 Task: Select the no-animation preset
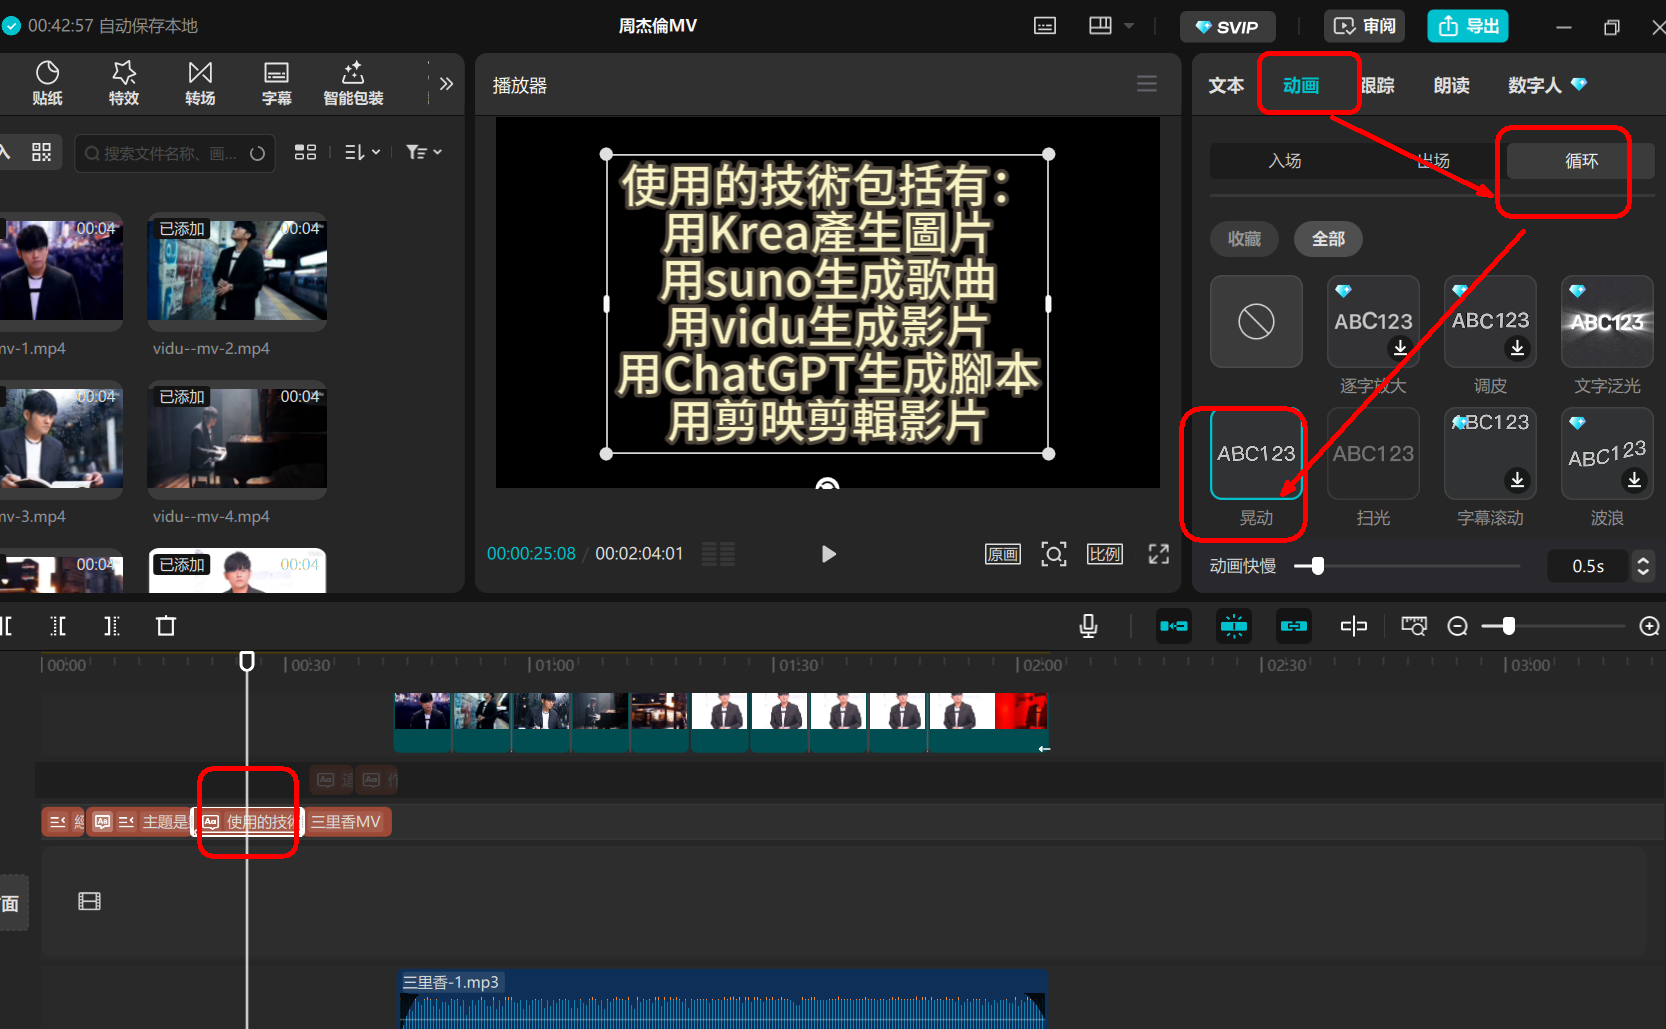click(1256, 322)
